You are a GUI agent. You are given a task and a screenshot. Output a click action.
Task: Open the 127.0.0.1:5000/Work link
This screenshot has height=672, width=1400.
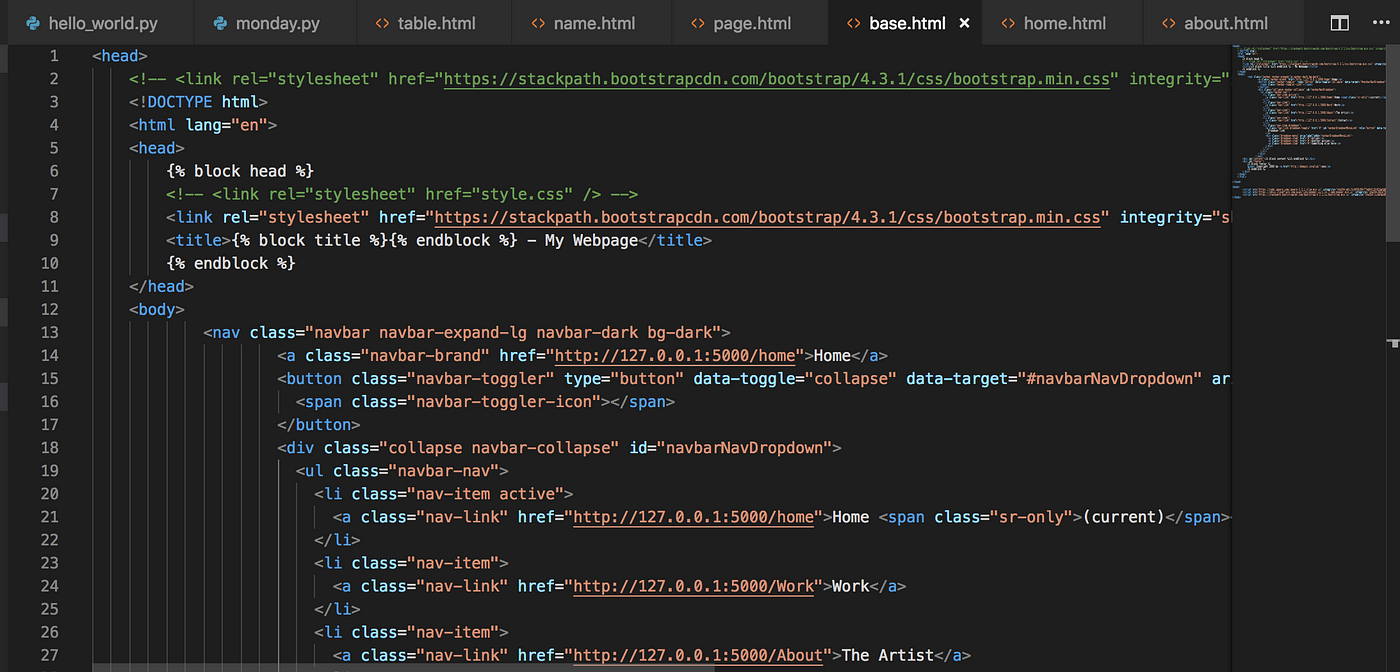pos(694,586)
